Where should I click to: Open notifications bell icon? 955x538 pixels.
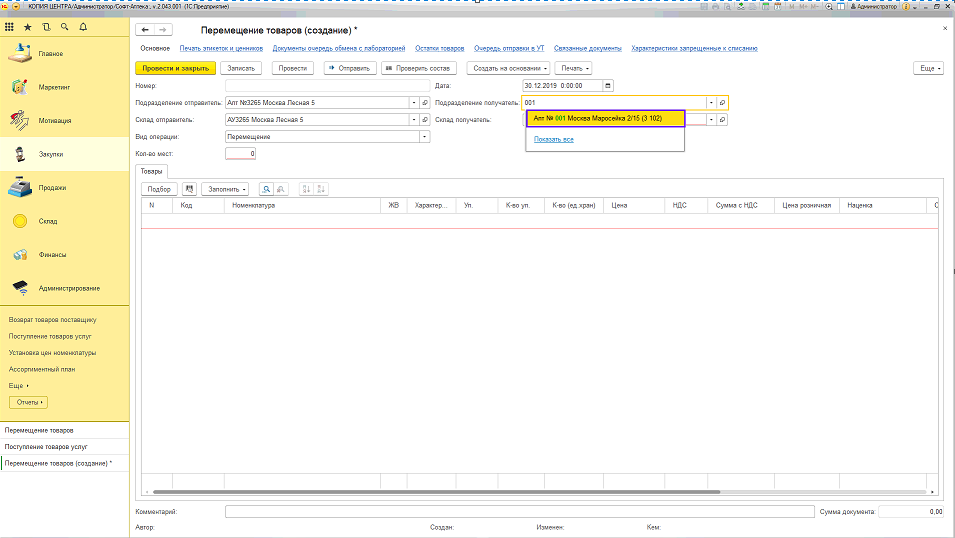click(x=82, y=26)
